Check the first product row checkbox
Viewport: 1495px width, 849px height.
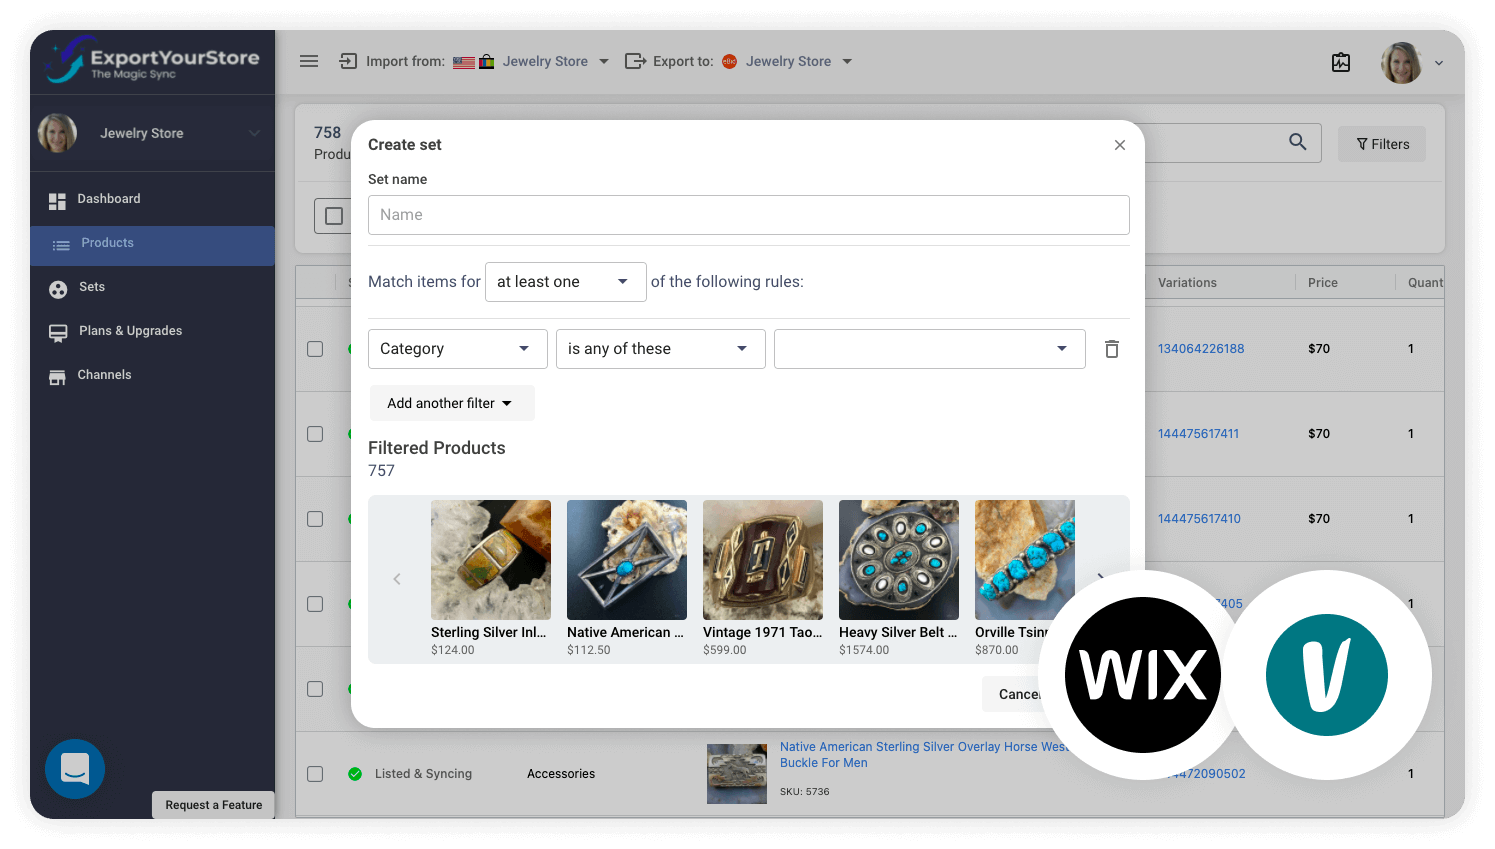(x=315, y=349)
